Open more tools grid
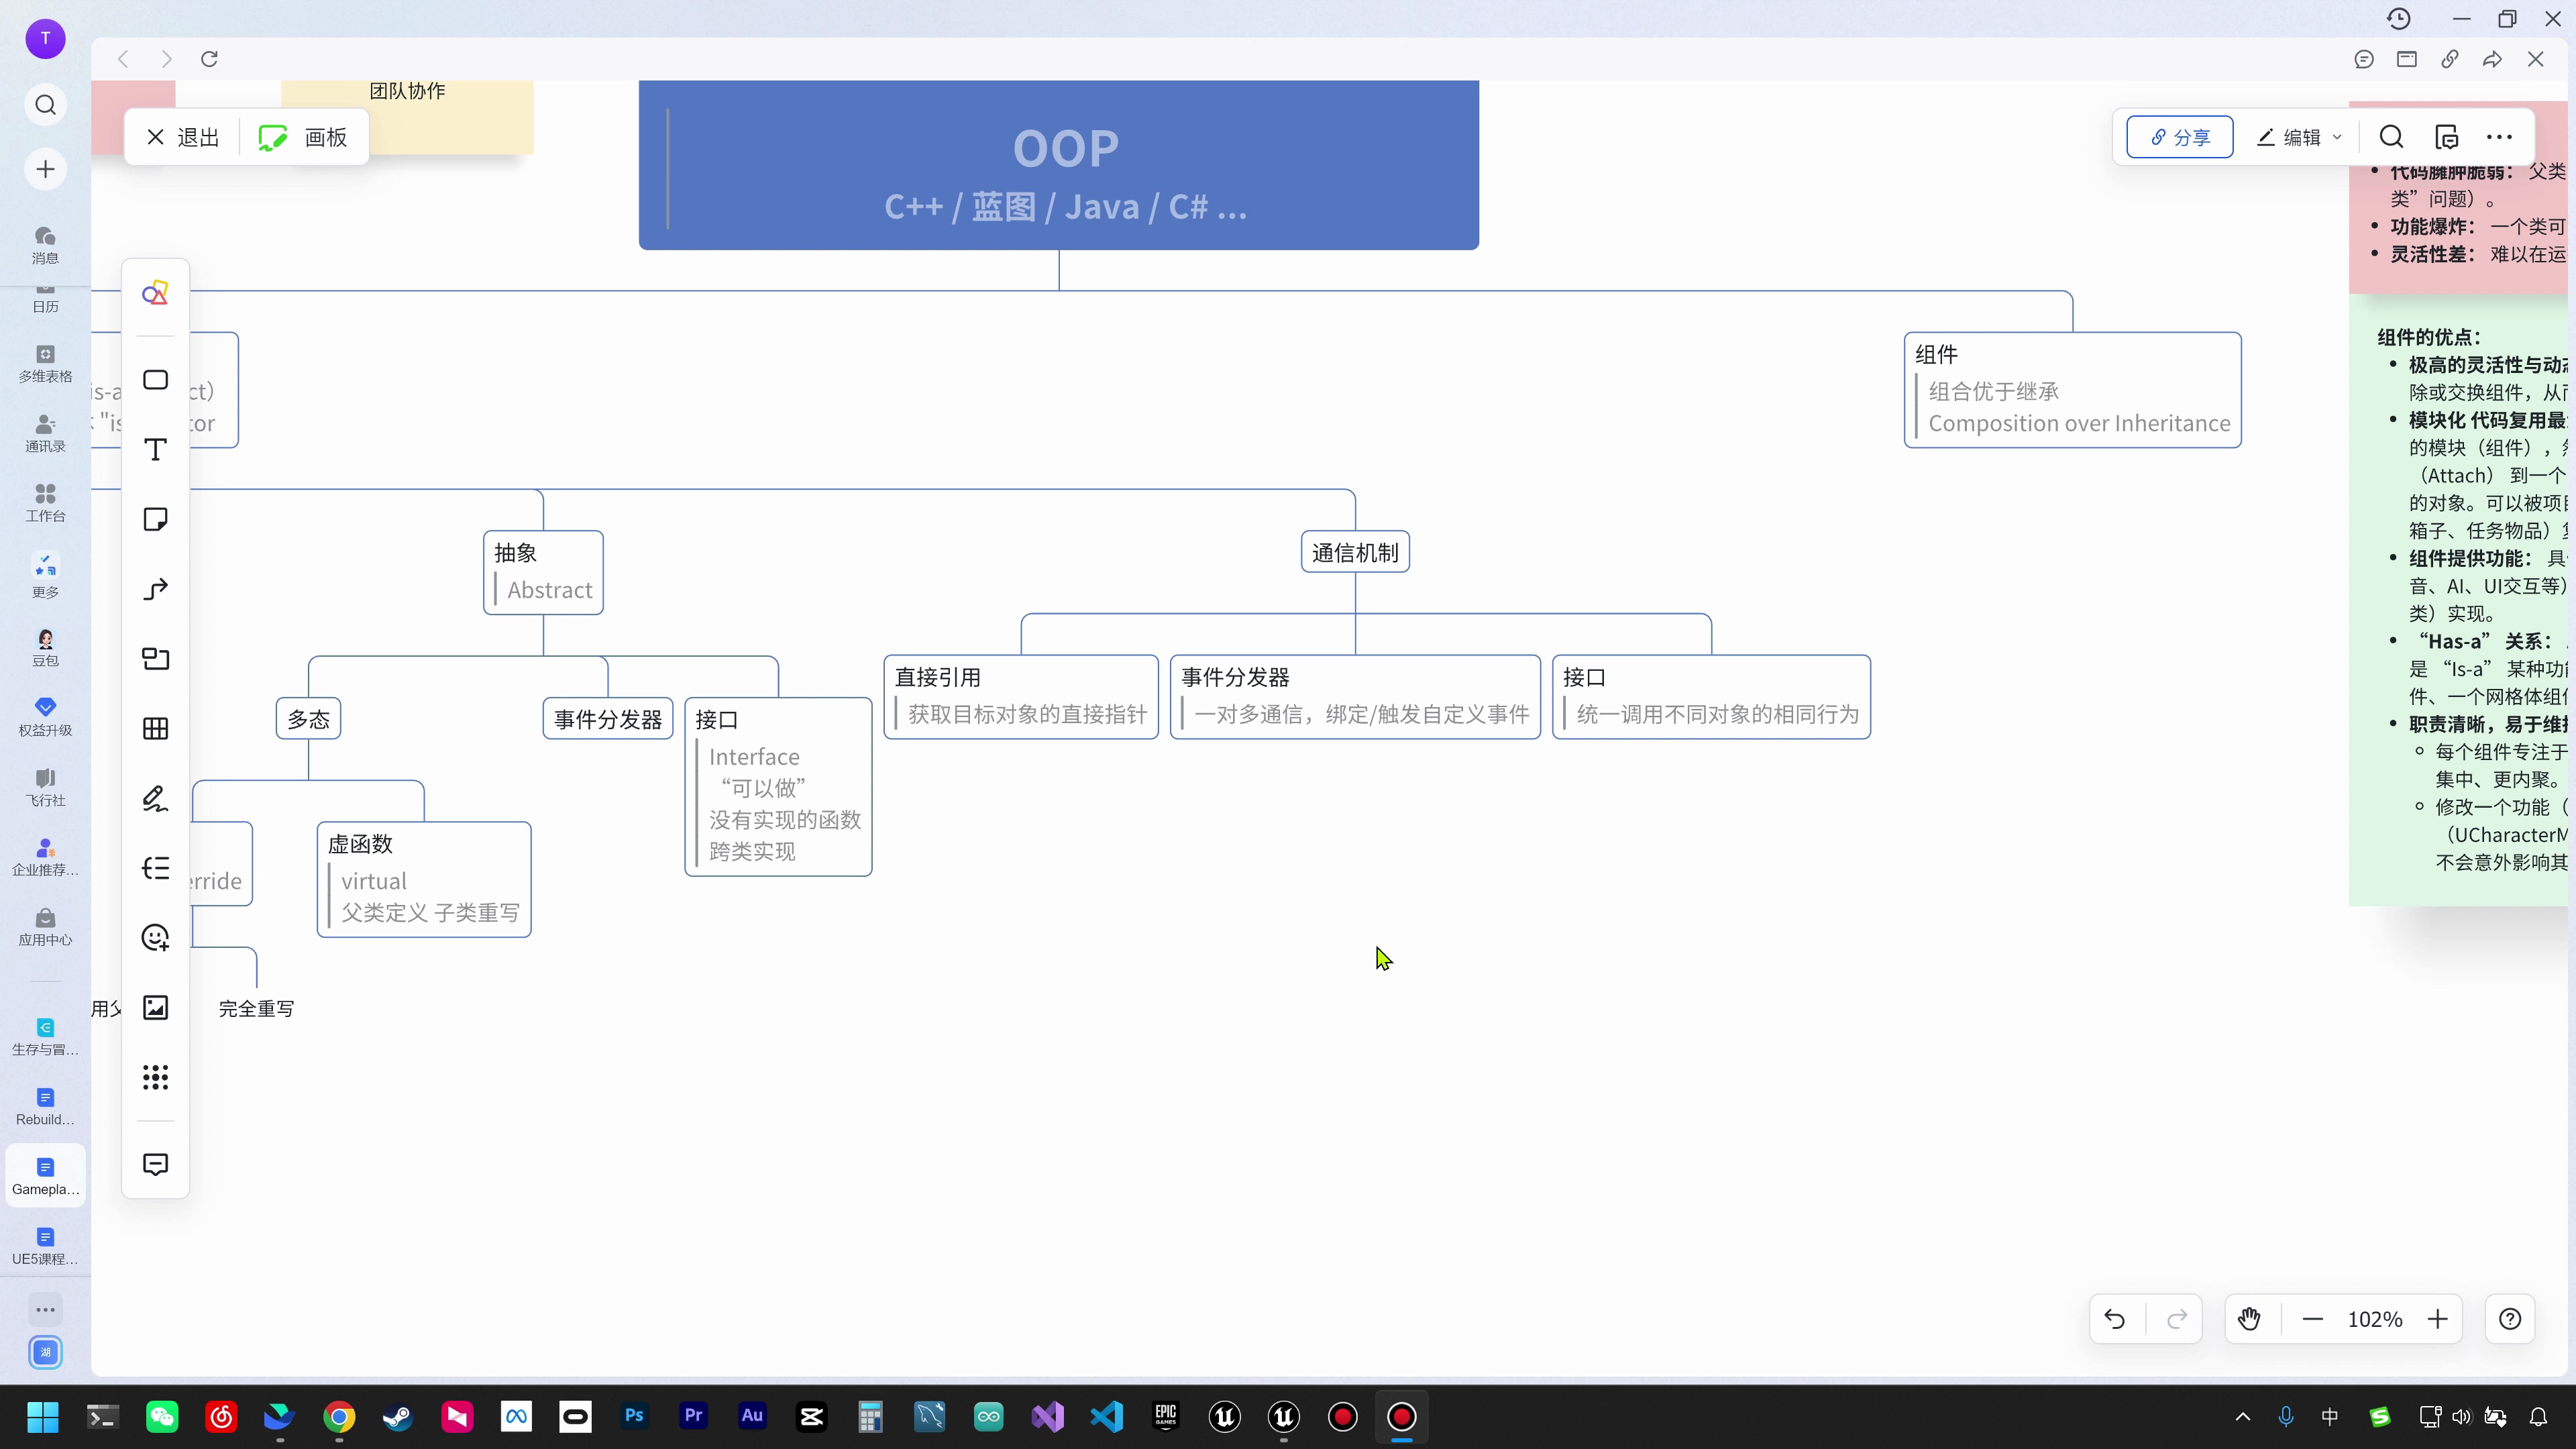 coord(155,1077)
